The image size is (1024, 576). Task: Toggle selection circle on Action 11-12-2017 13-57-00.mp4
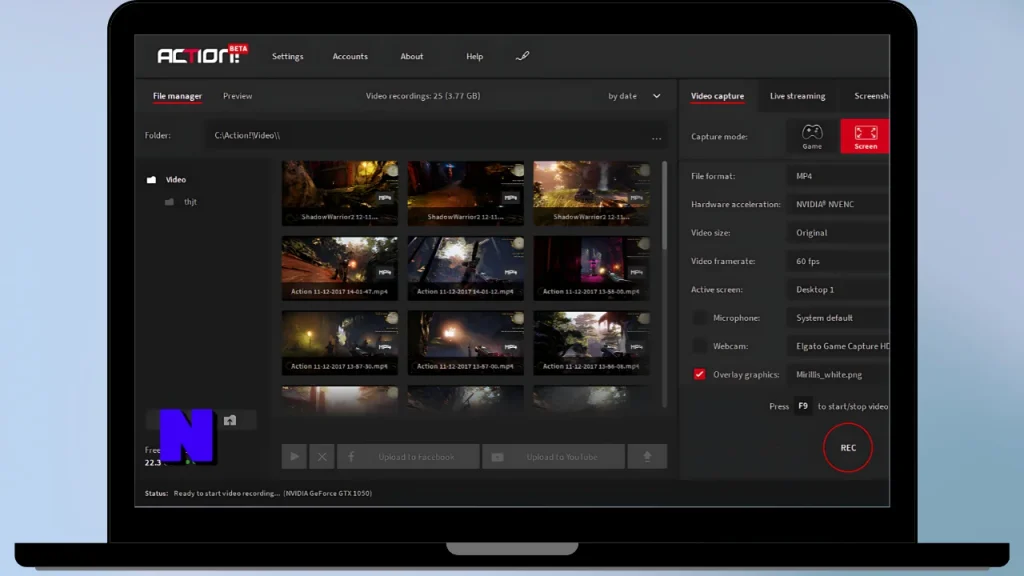(518, 318)
